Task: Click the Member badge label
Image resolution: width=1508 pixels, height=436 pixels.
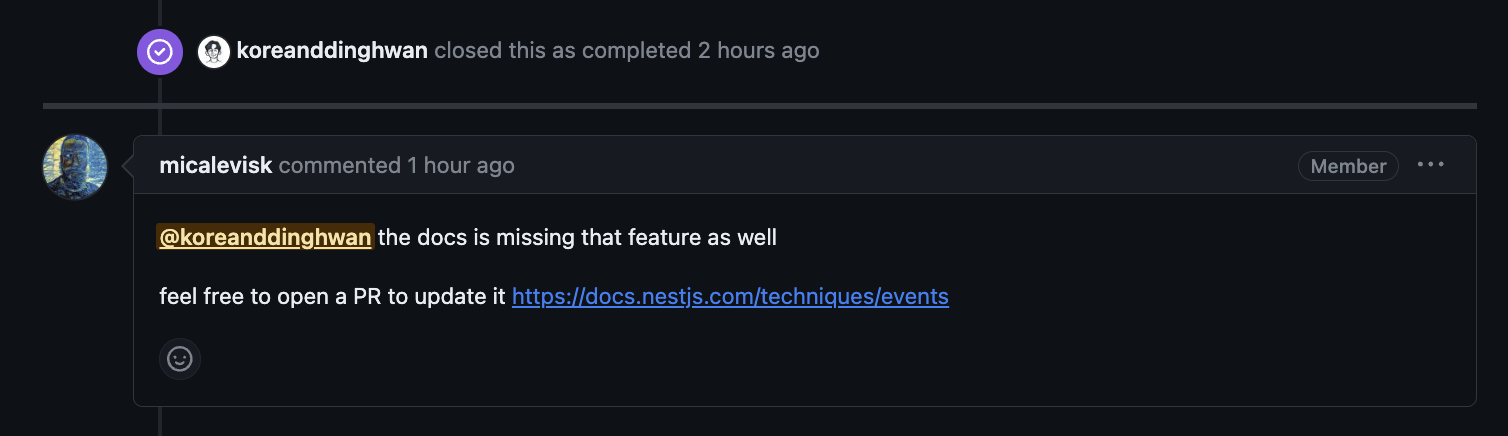Action: pyautogui.click(x=1348, y=166)
